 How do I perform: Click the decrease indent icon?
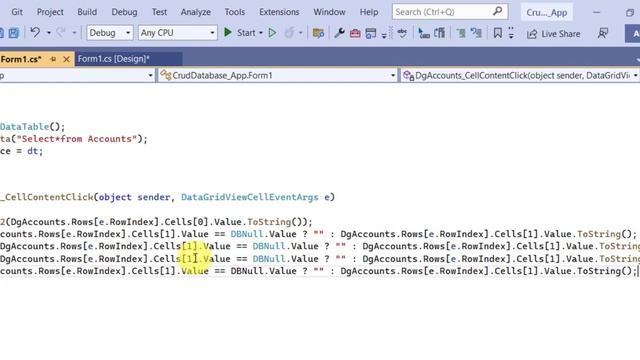pos(424,33)
